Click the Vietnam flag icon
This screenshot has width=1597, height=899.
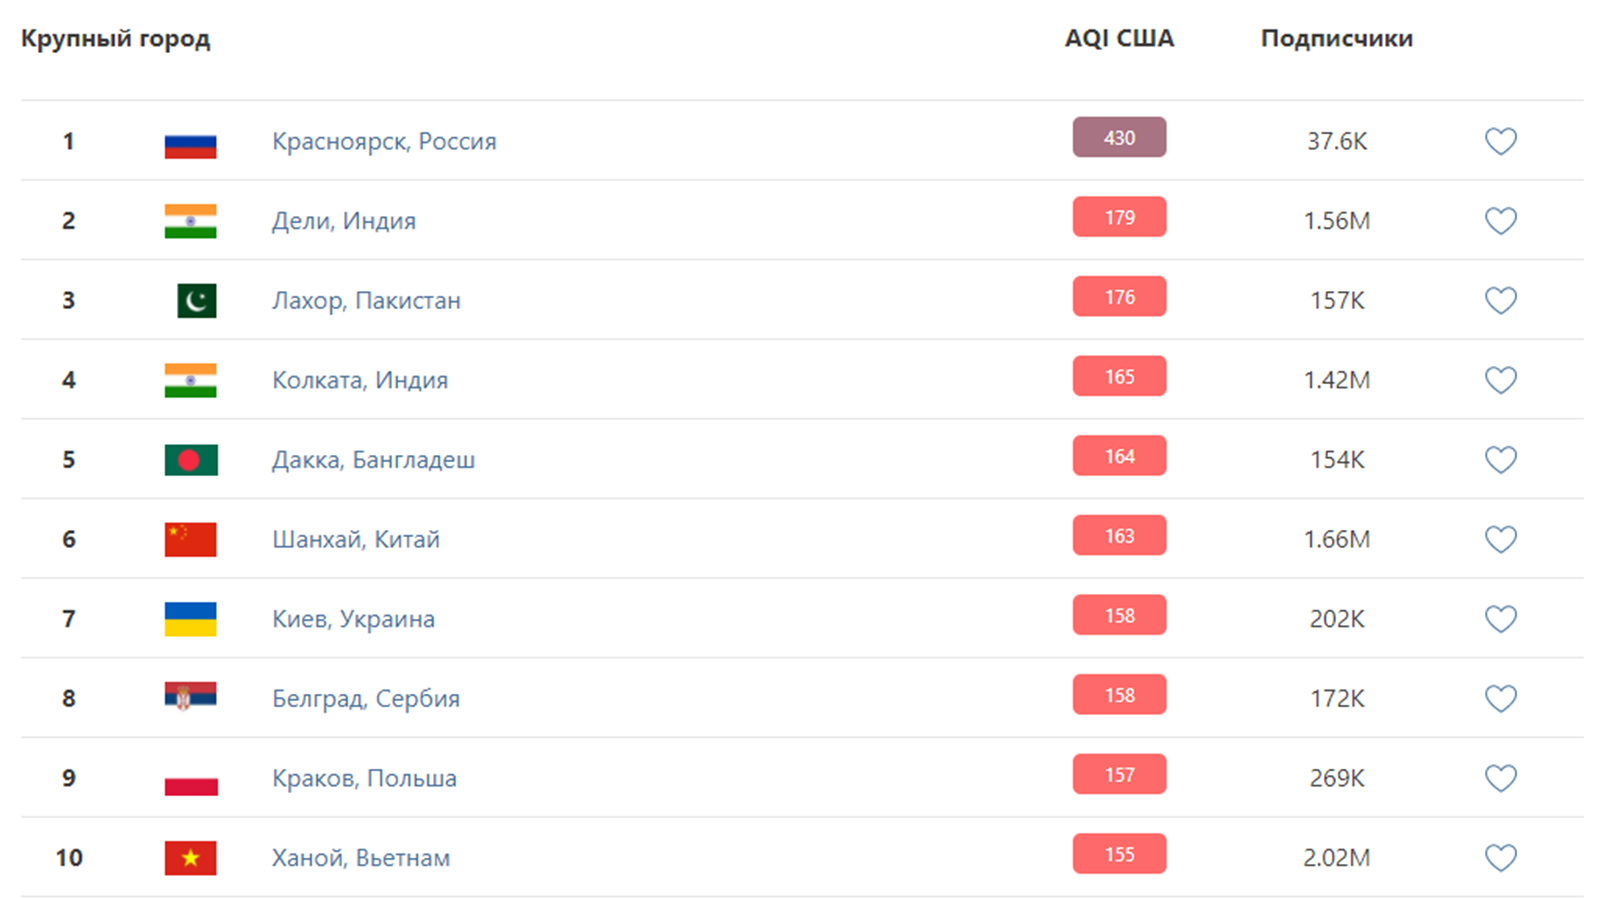(190, 858)
